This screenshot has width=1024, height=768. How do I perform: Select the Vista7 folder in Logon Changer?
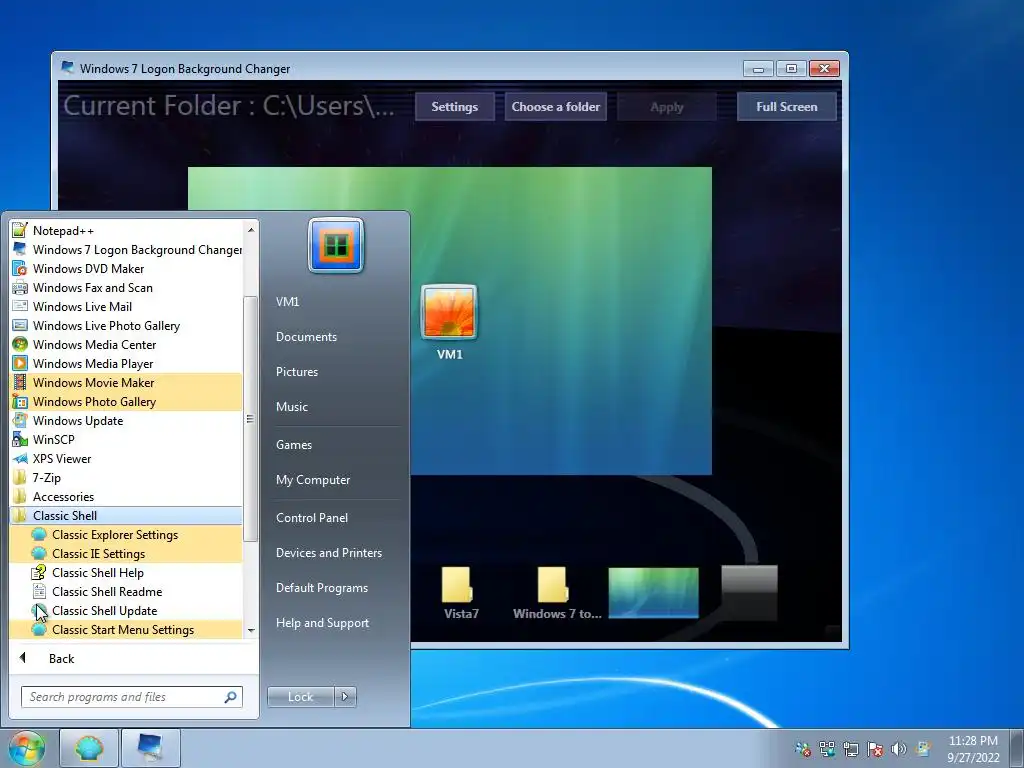[x=460, y=593]
